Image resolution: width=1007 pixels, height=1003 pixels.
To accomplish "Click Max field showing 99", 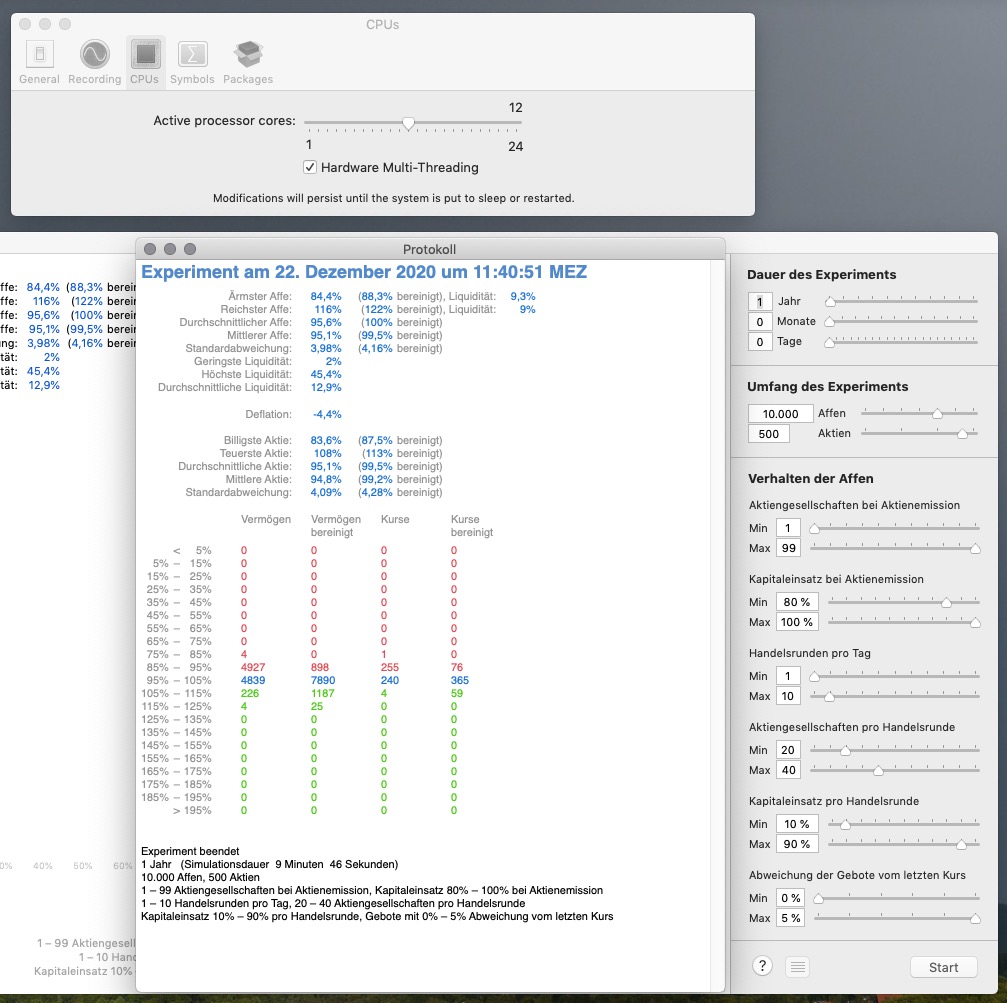I will click(788, 548).
